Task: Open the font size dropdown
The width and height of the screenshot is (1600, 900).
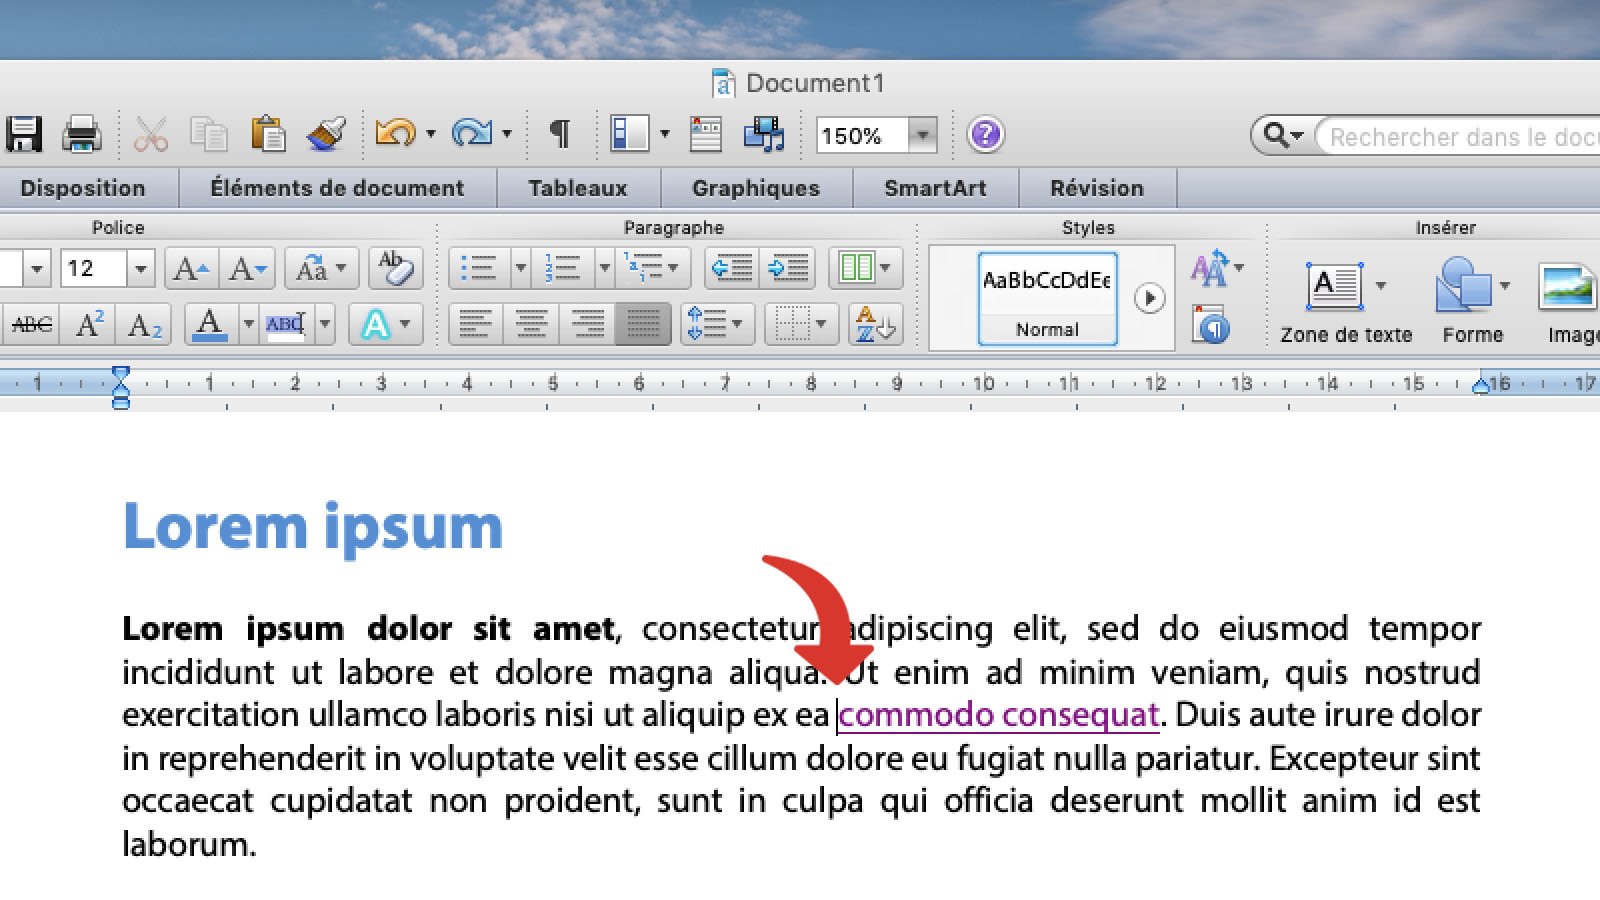Action: (140, 268)
